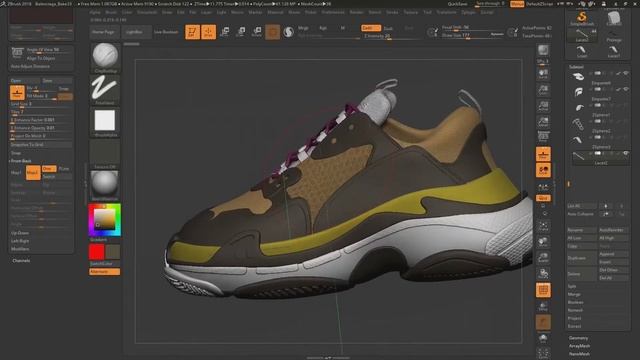Select the Move gizmo tool
Screen dimensions: 640x360
(224, 32)
